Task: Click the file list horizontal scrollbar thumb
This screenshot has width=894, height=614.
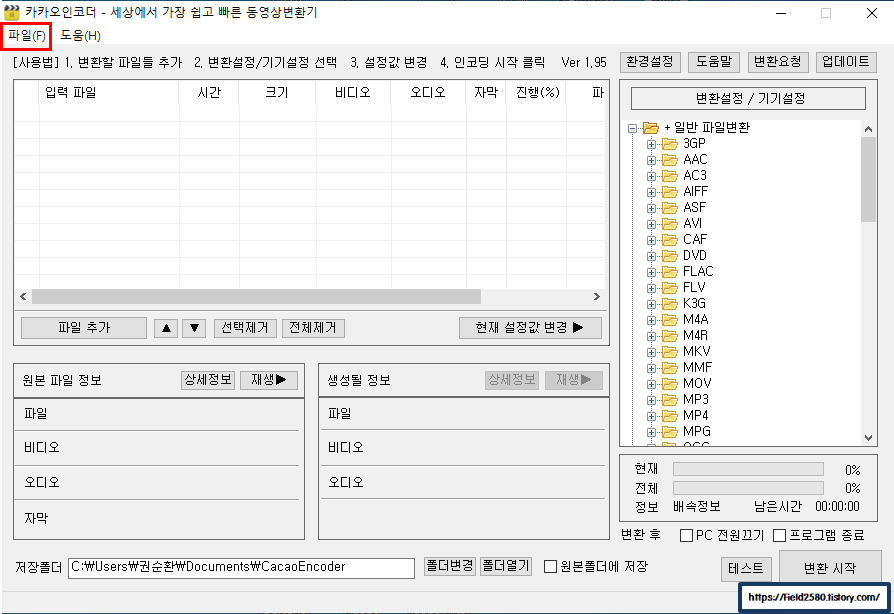Action: coord(256,296)
